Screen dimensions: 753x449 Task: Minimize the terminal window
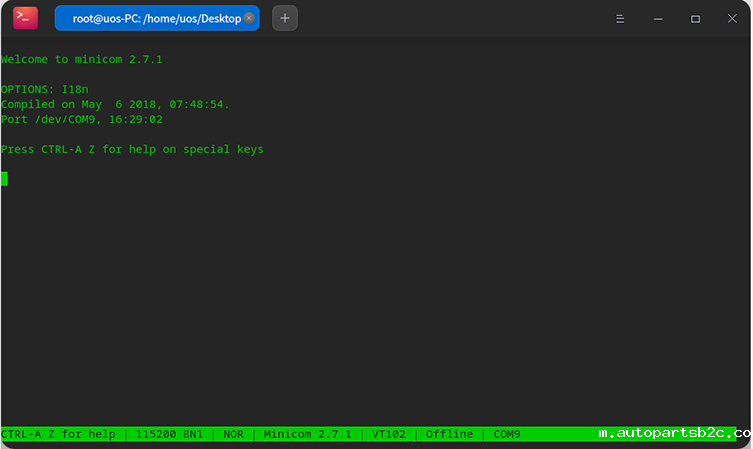tap(657, 18)
